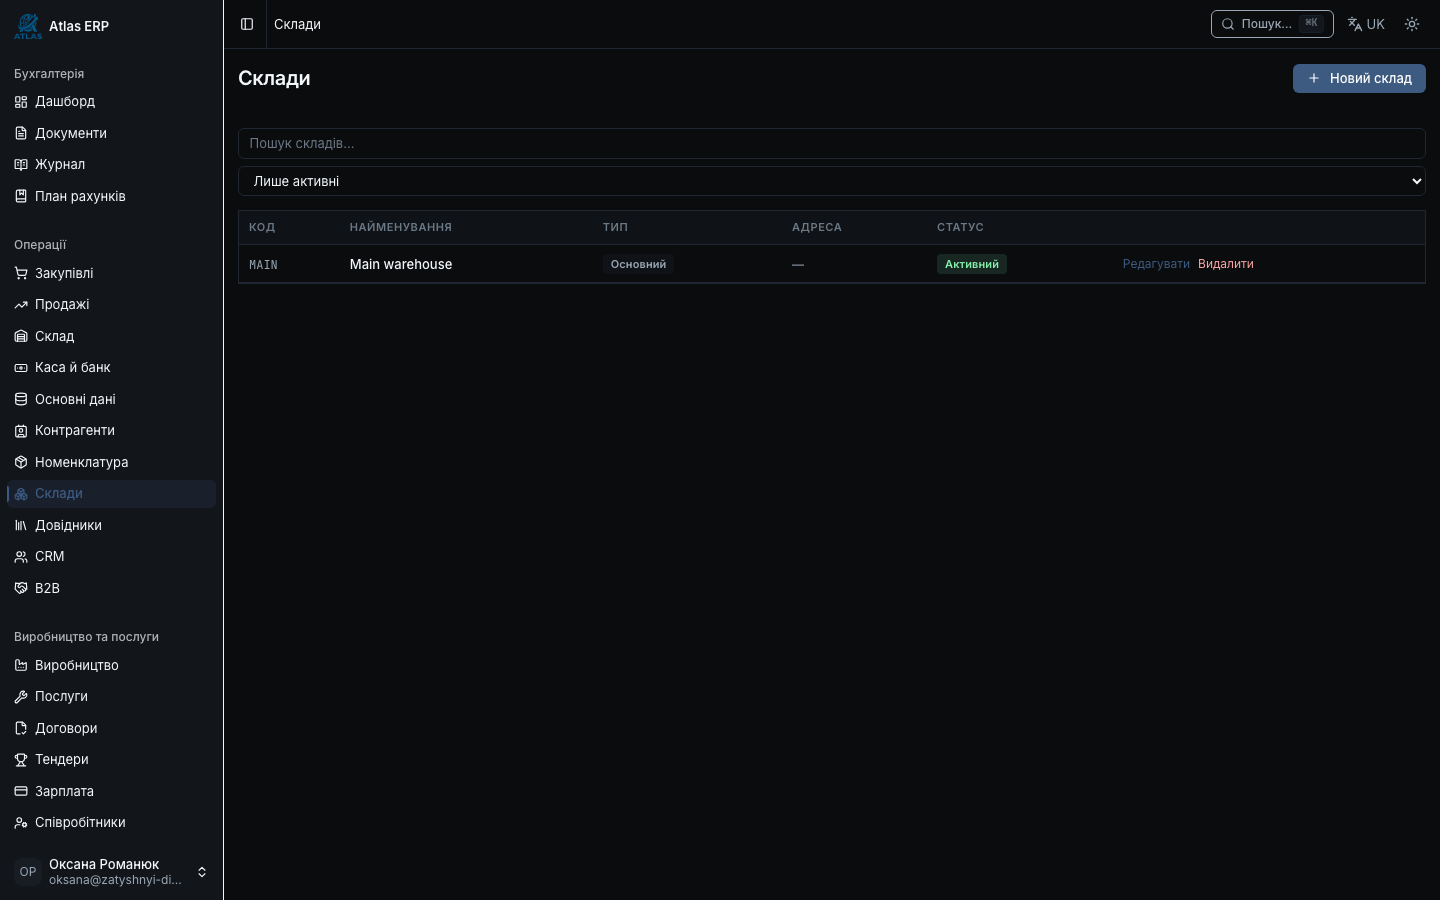Screen dimensions: 1440x900
Task: Focus the Пошук складів search field
Action: (831, 143)
